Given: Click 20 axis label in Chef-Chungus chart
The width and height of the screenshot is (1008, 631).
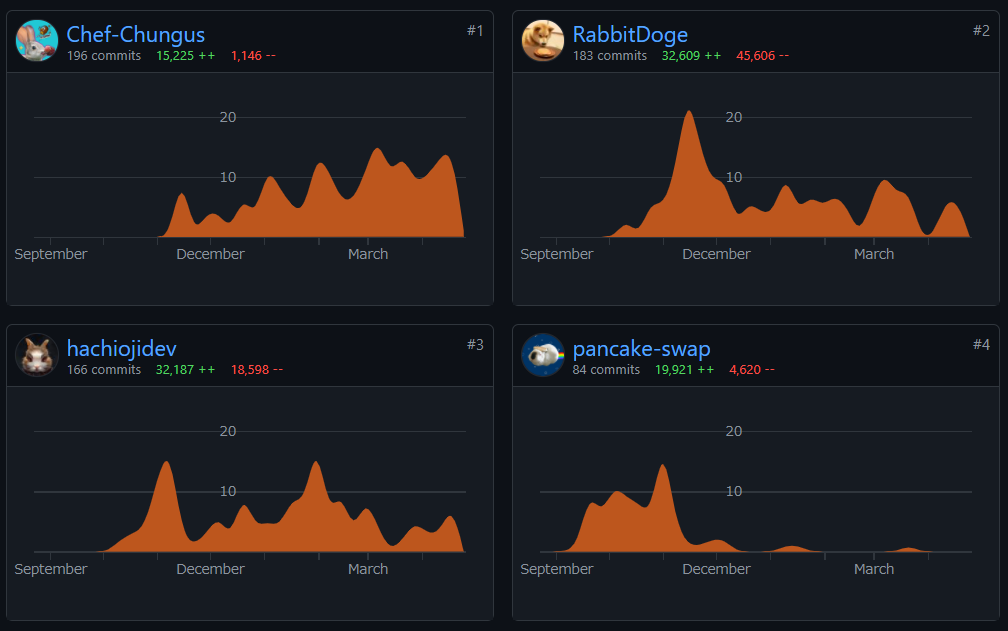Looking at the screenshot, I should [x=228, y=117].
